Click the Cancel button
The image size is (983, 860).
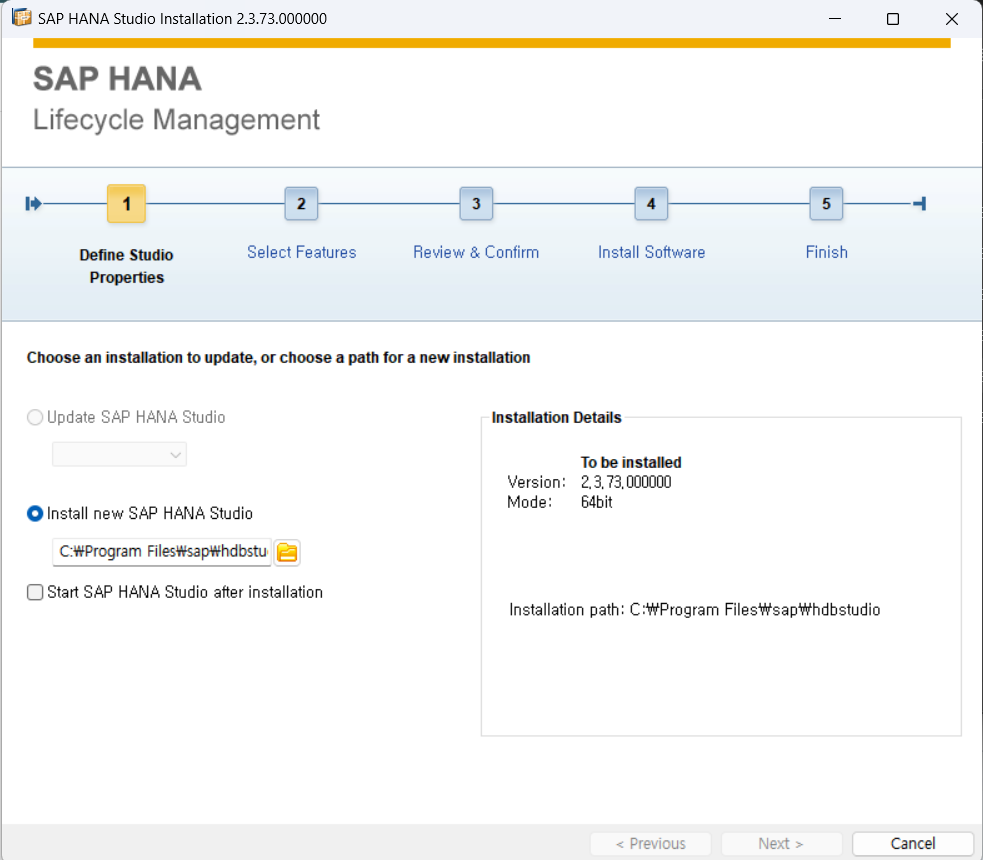click(913, 844)
